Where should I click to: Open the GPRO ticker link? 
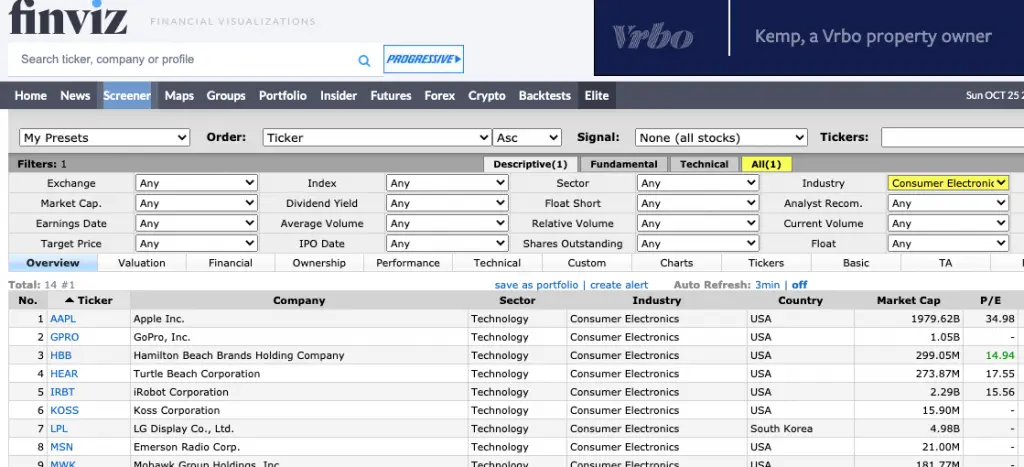64,337
